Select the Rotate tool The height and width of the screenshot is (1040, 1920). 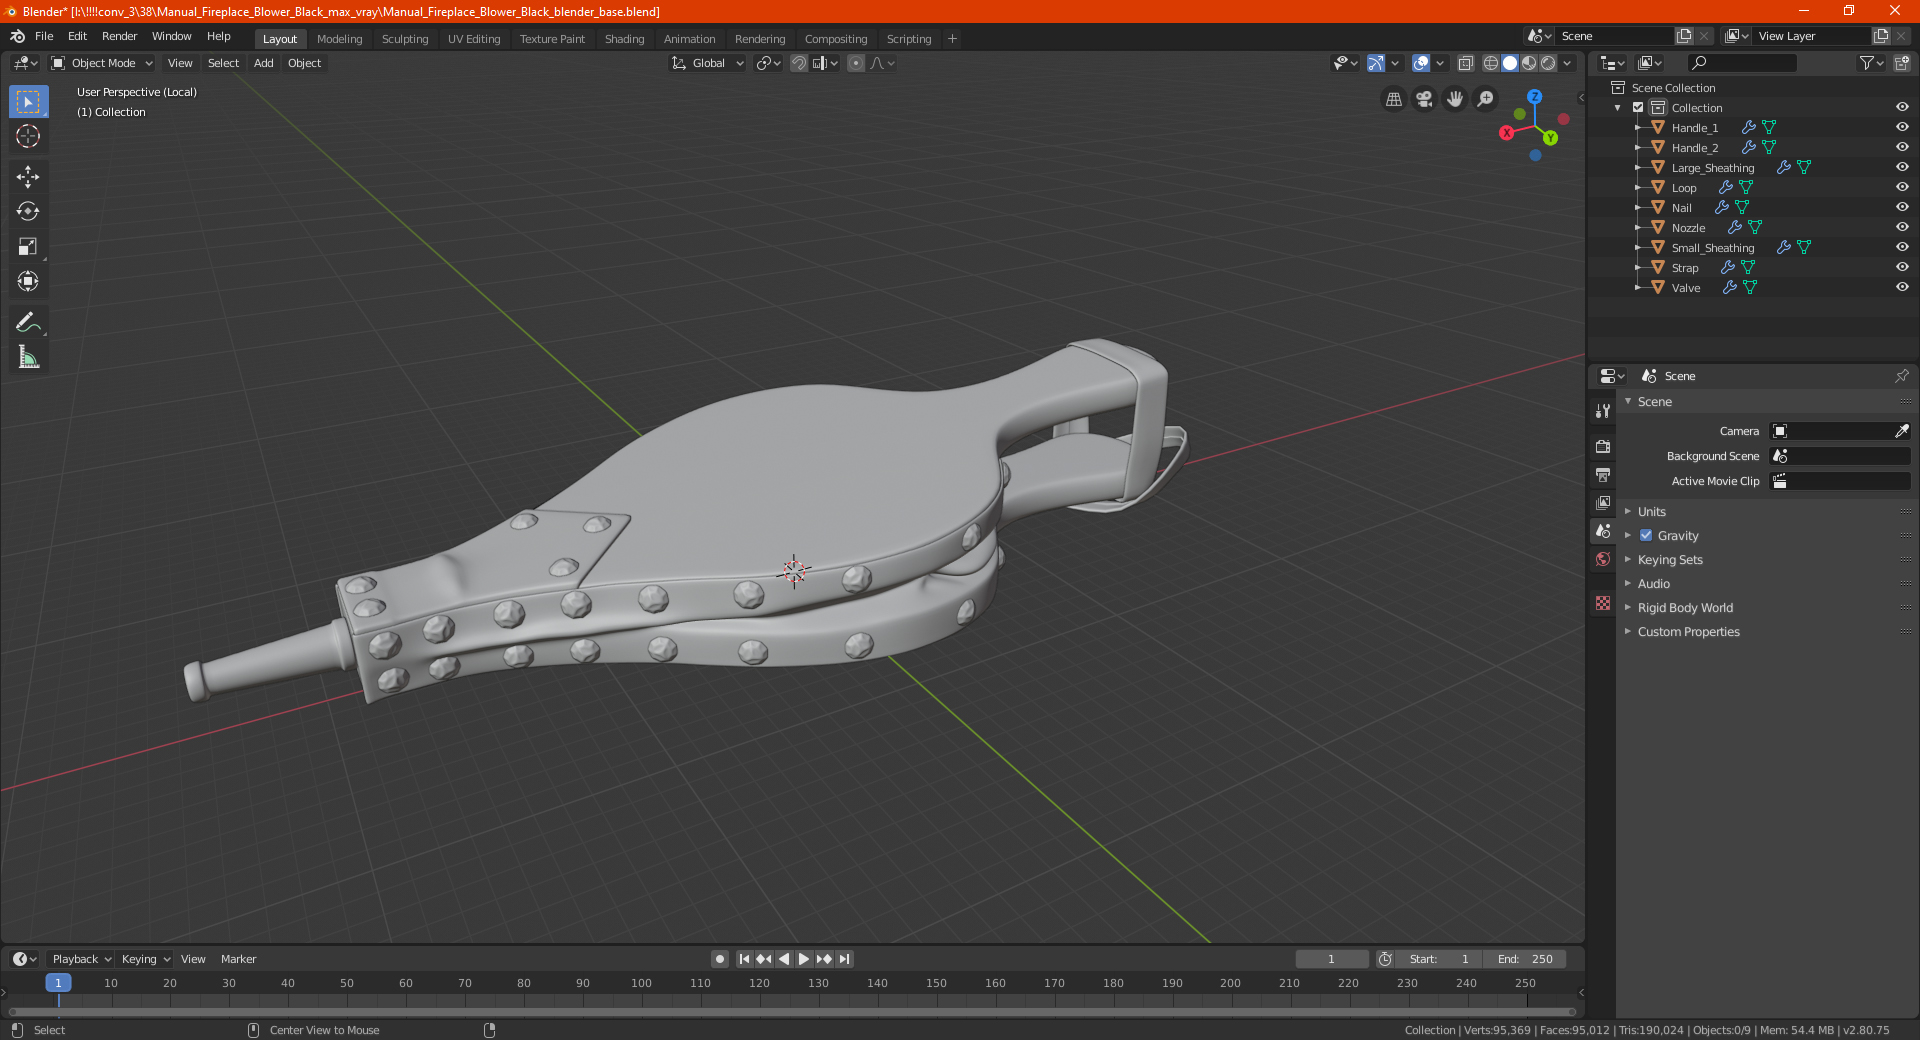click(x=28, y=212)
